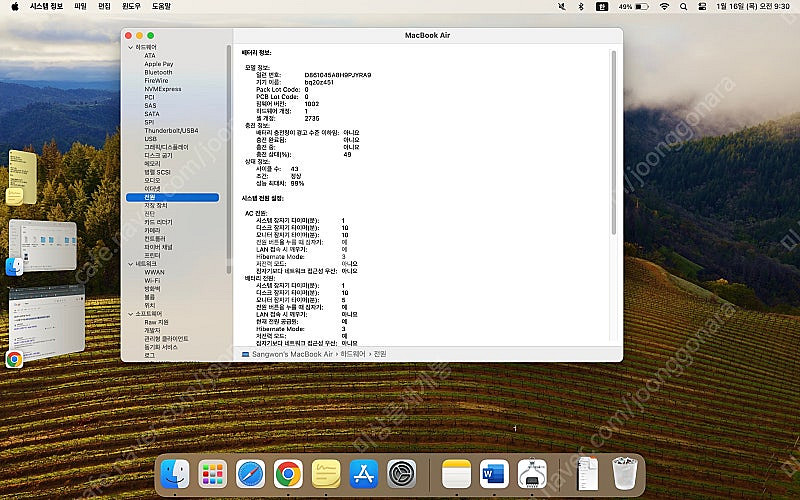The image size is (800, 500).
Task: Select PCI in the sidebar
Action: tap(149, 97)
